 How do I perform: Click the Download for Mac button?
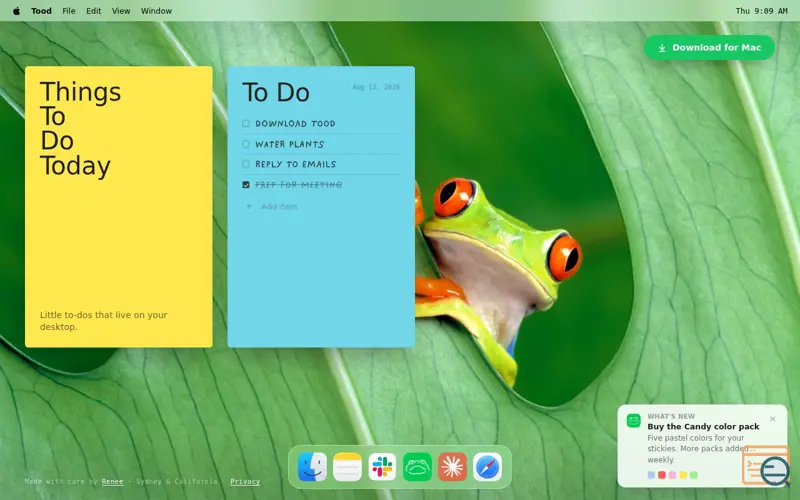coord(709,47)
